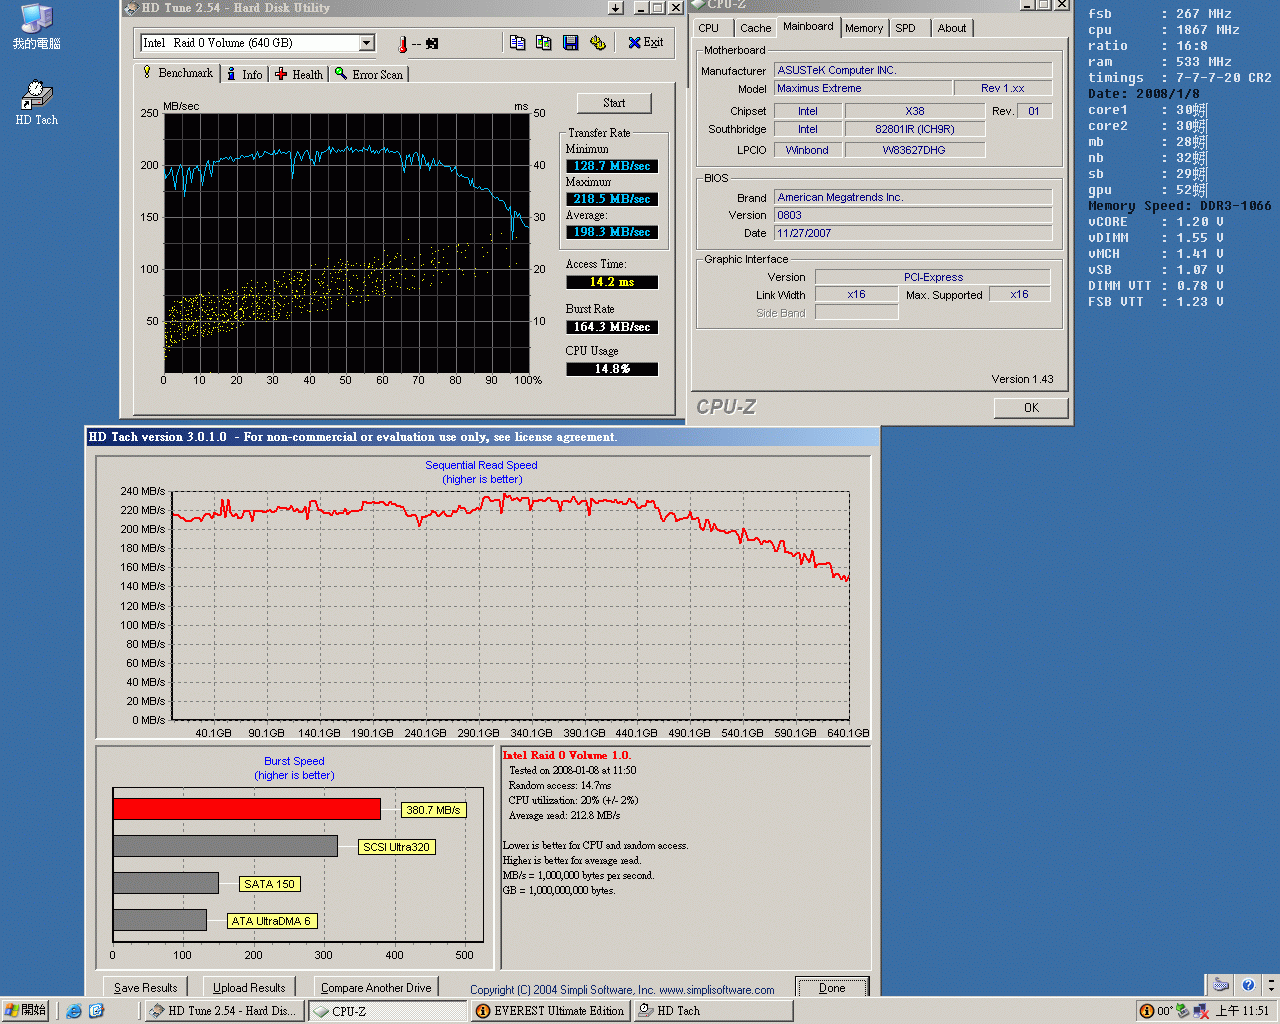Click the Rev 1.xx field in CPU-Z
Viewport: 1280px width, 1024px height.
pos(1003,88)
